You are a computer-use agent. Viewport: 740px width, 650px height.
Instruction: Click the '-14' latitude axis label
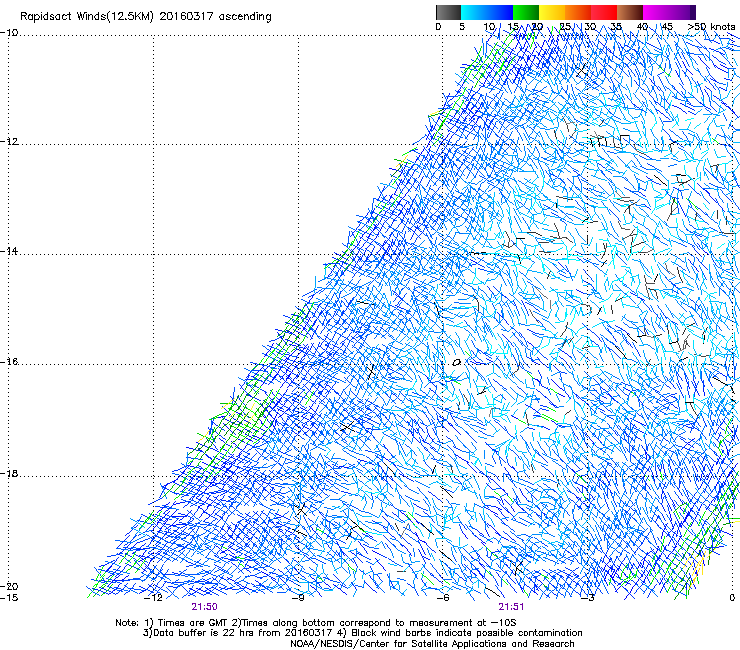point(9,251)
